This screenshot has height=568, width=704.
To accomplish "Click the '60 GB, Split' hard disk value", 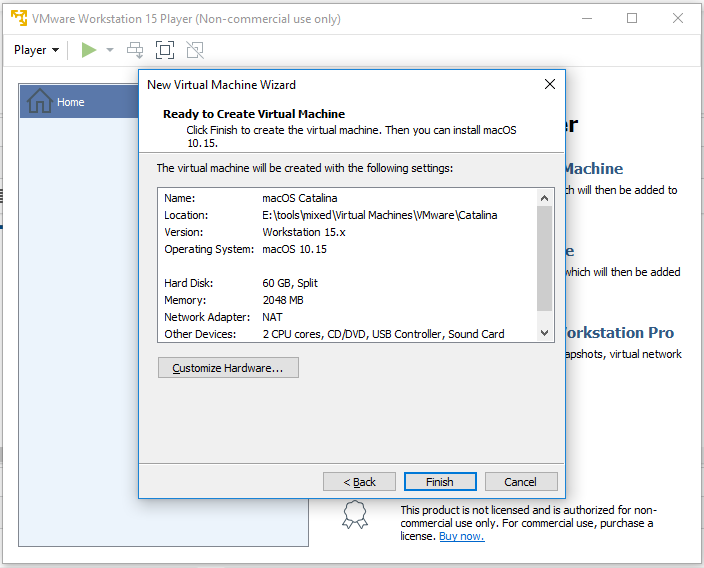I will point(290,283).
